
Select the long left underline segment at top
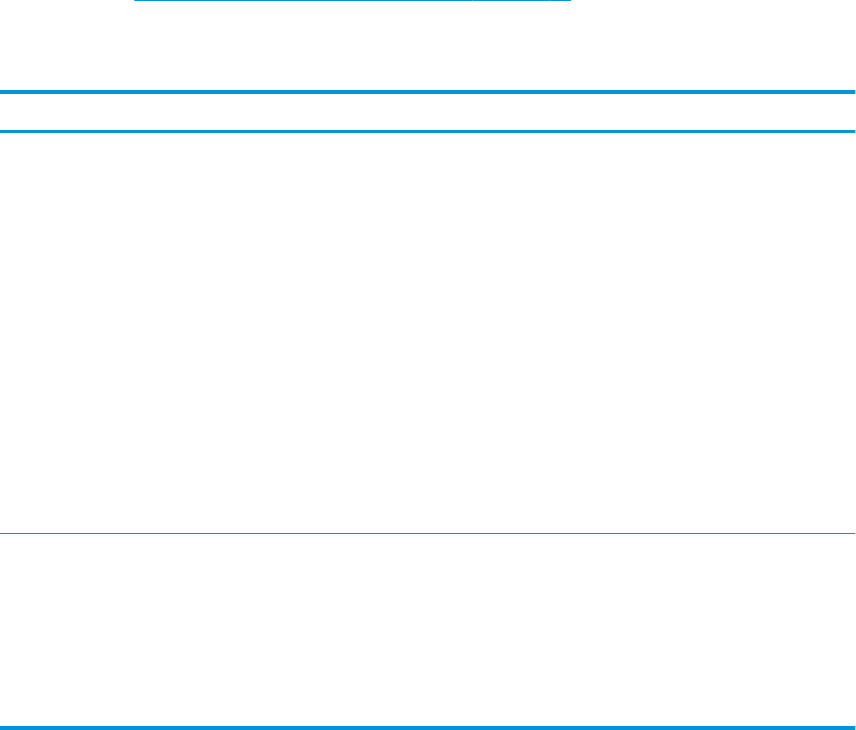click(303, 1)
